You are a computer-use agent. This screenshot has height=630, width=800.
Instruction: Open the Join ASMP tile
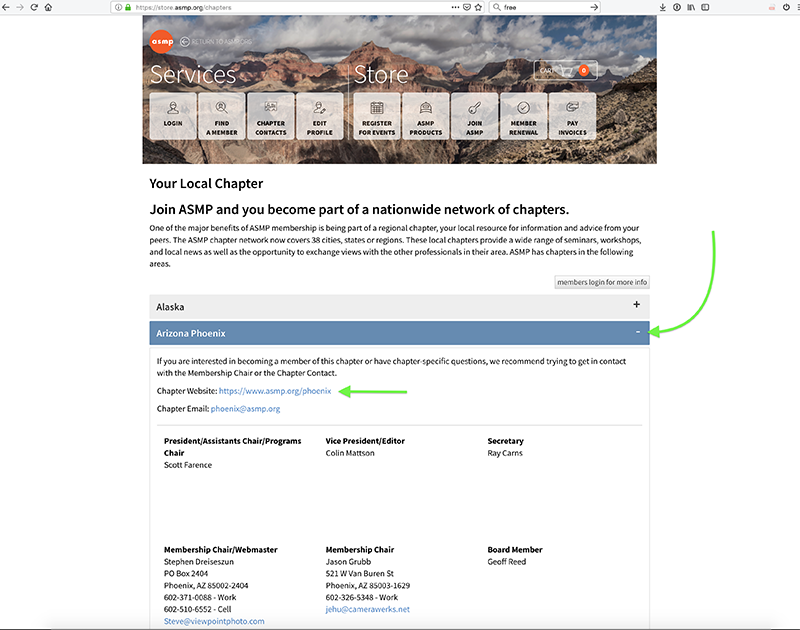coord(474,116)
